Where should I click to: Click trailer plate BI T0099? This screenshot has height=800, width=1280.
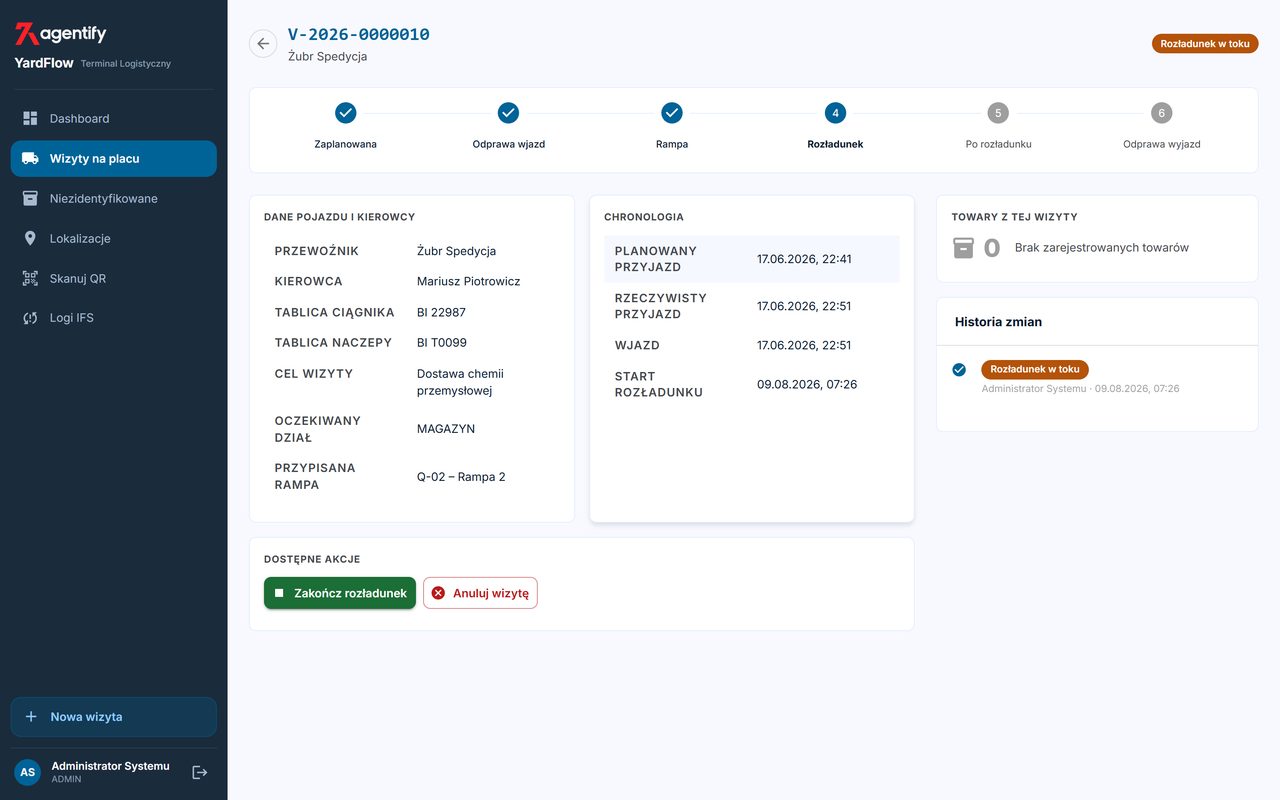pos(442,342)
